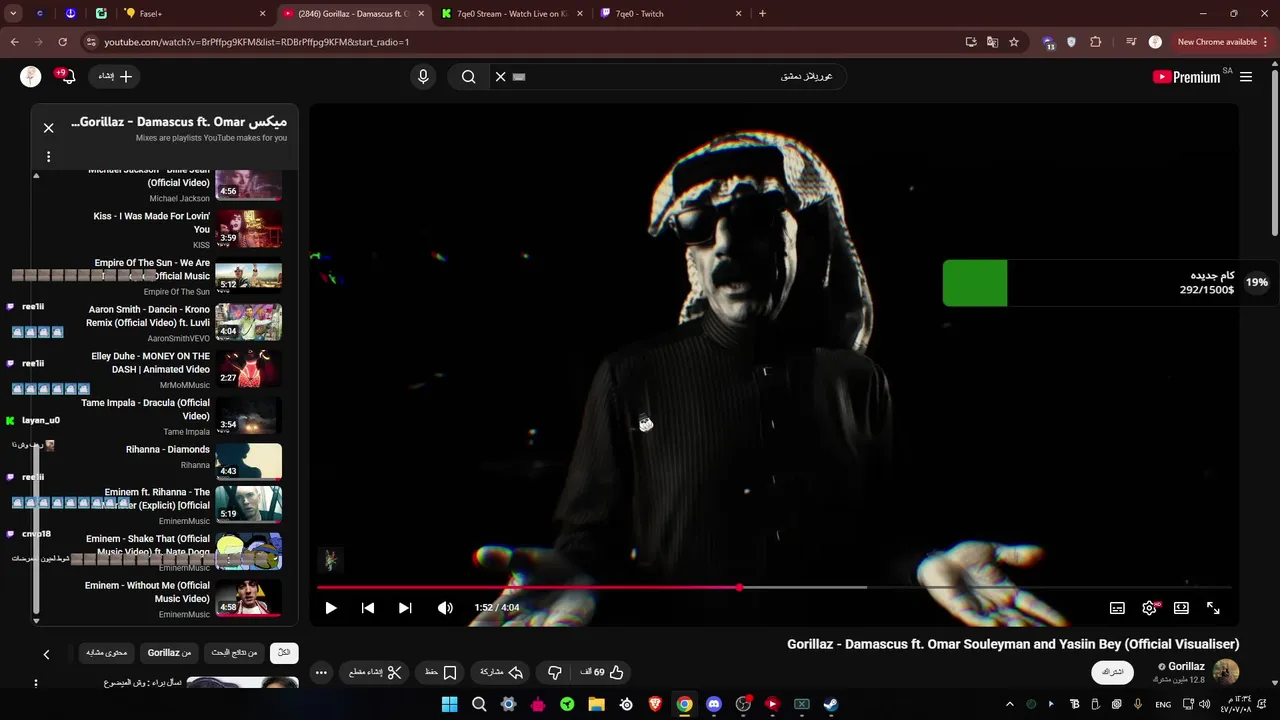
Task: Open the media control icon in Chrome toolbar
Action: 1130,42
